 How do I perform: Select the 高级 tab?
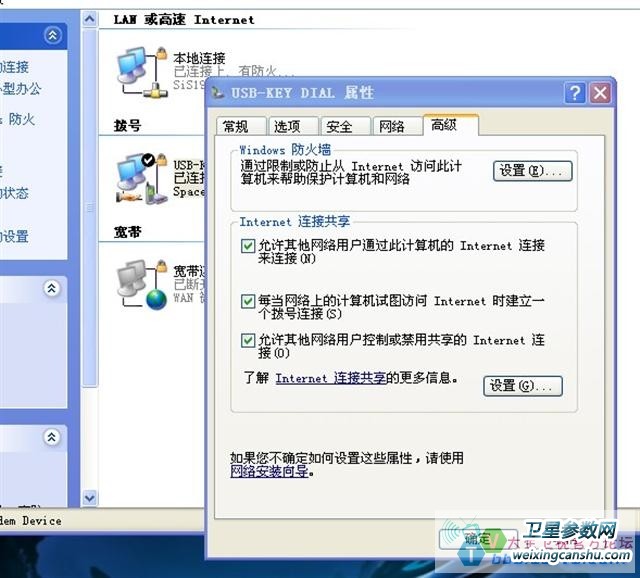tap(451, 125)
